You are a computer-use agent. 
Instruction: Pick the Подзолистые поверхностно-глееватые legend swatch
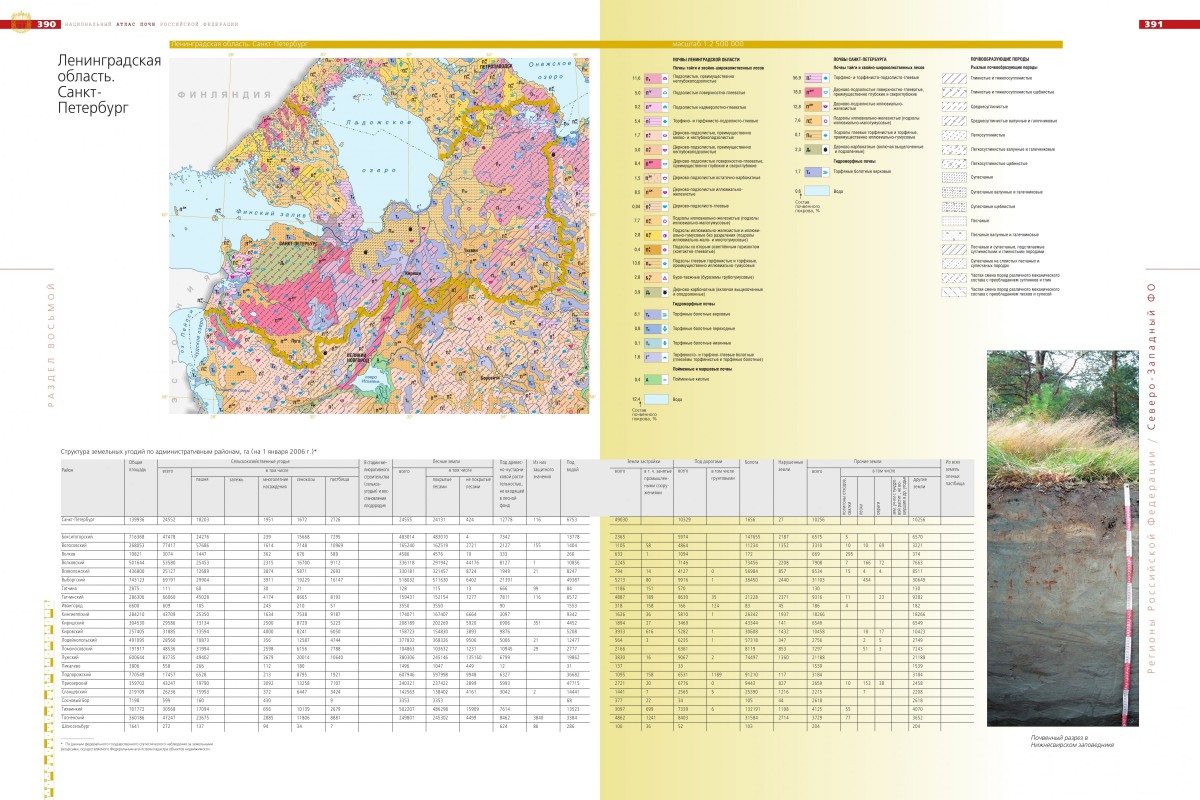[x=655, y=91]
